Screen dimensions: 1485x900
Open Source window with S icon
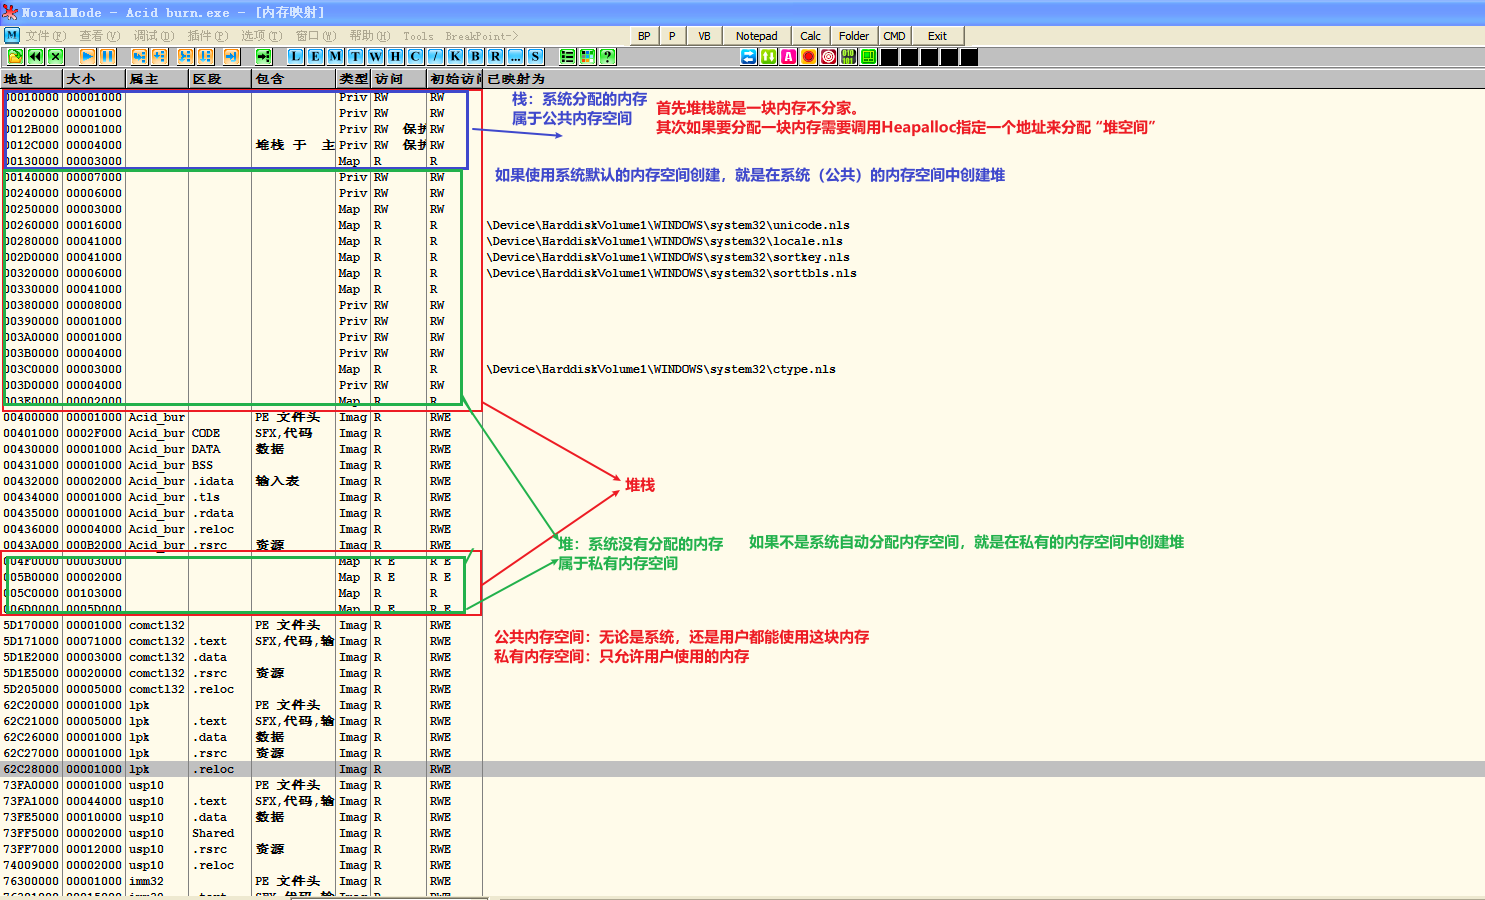535,57
